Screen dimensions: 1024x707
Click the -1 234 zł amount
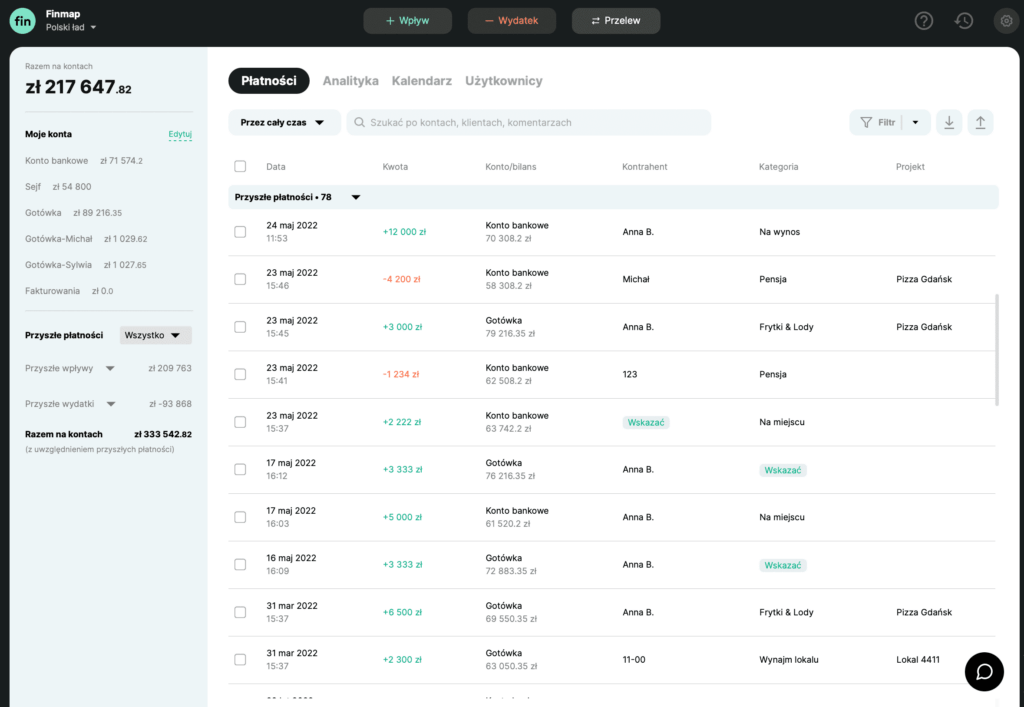pyautogui.click(x=401, y=375)
